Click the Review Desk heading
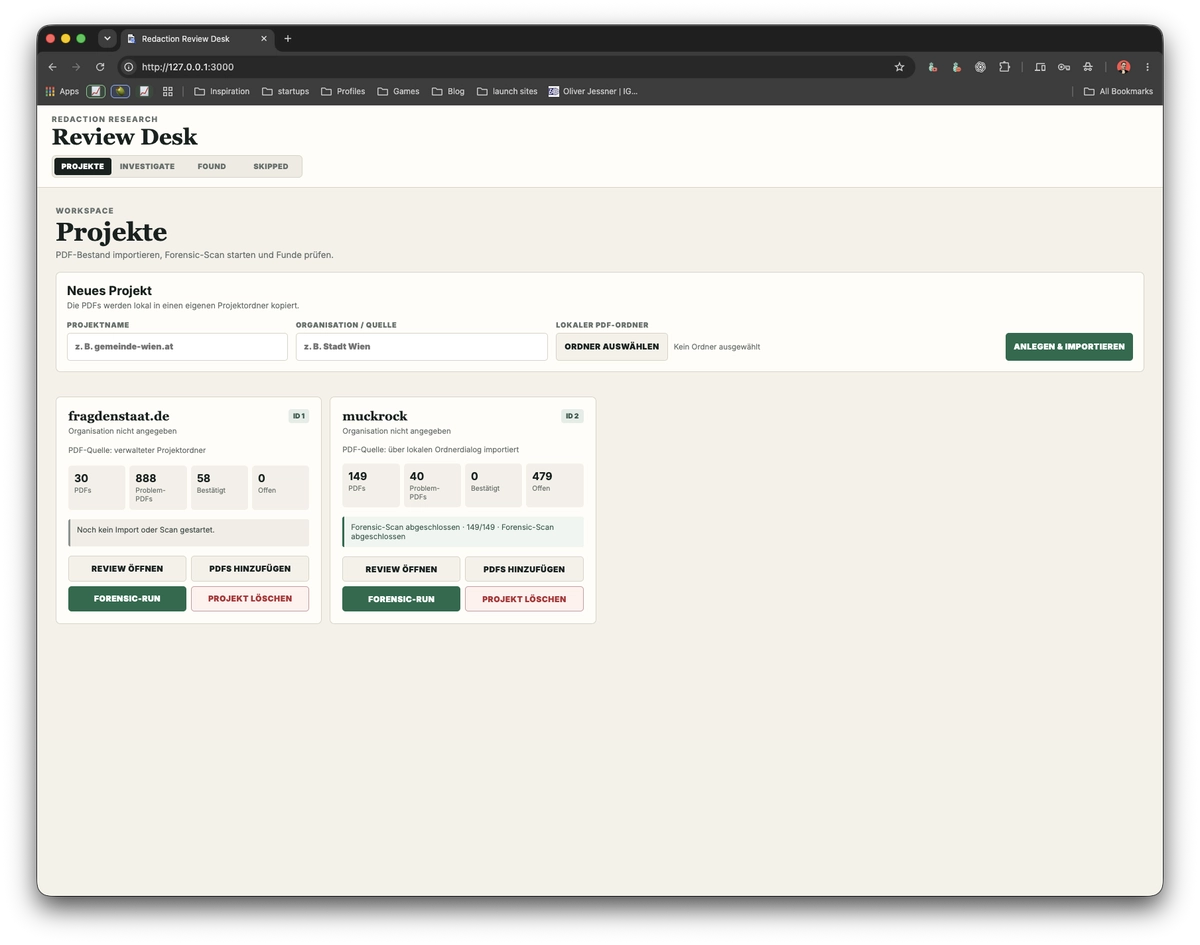Viewport: 1200px width, 945px height. click(x=125, y=137)
